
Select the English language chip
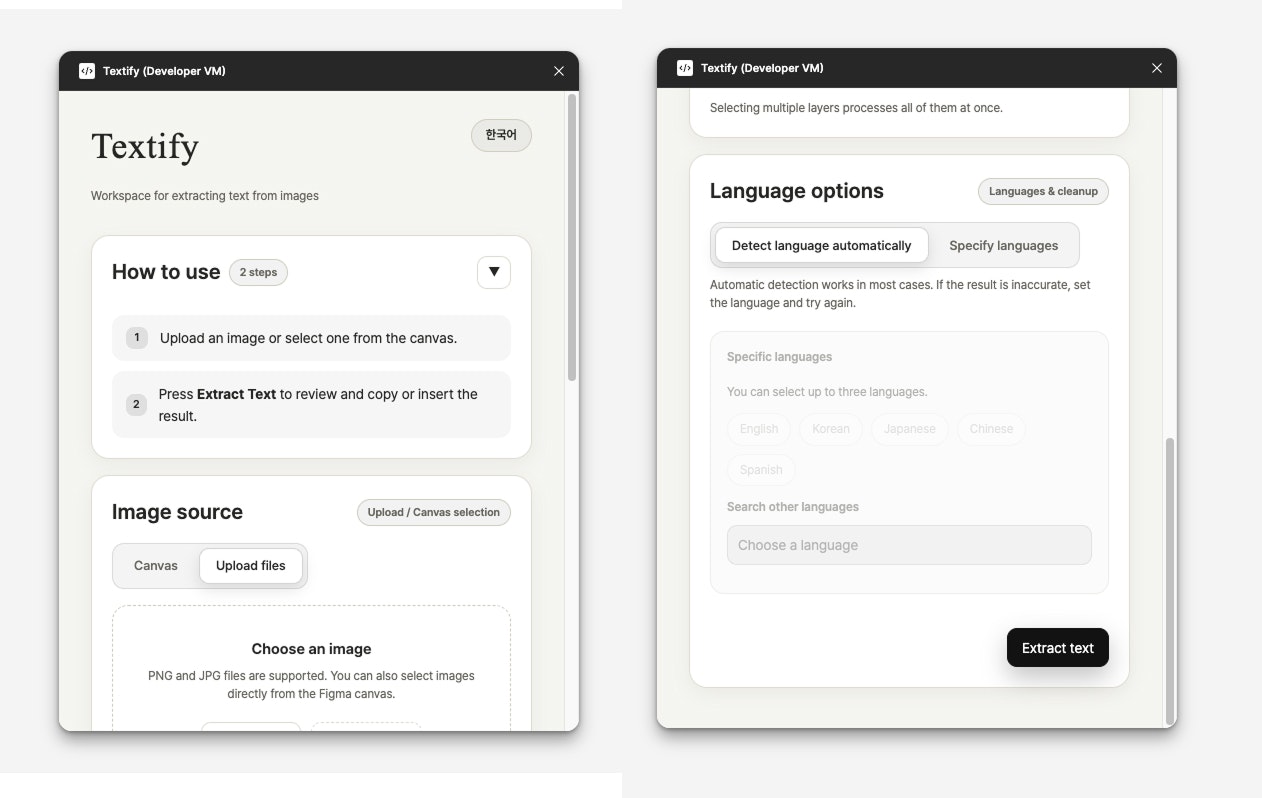758,429
